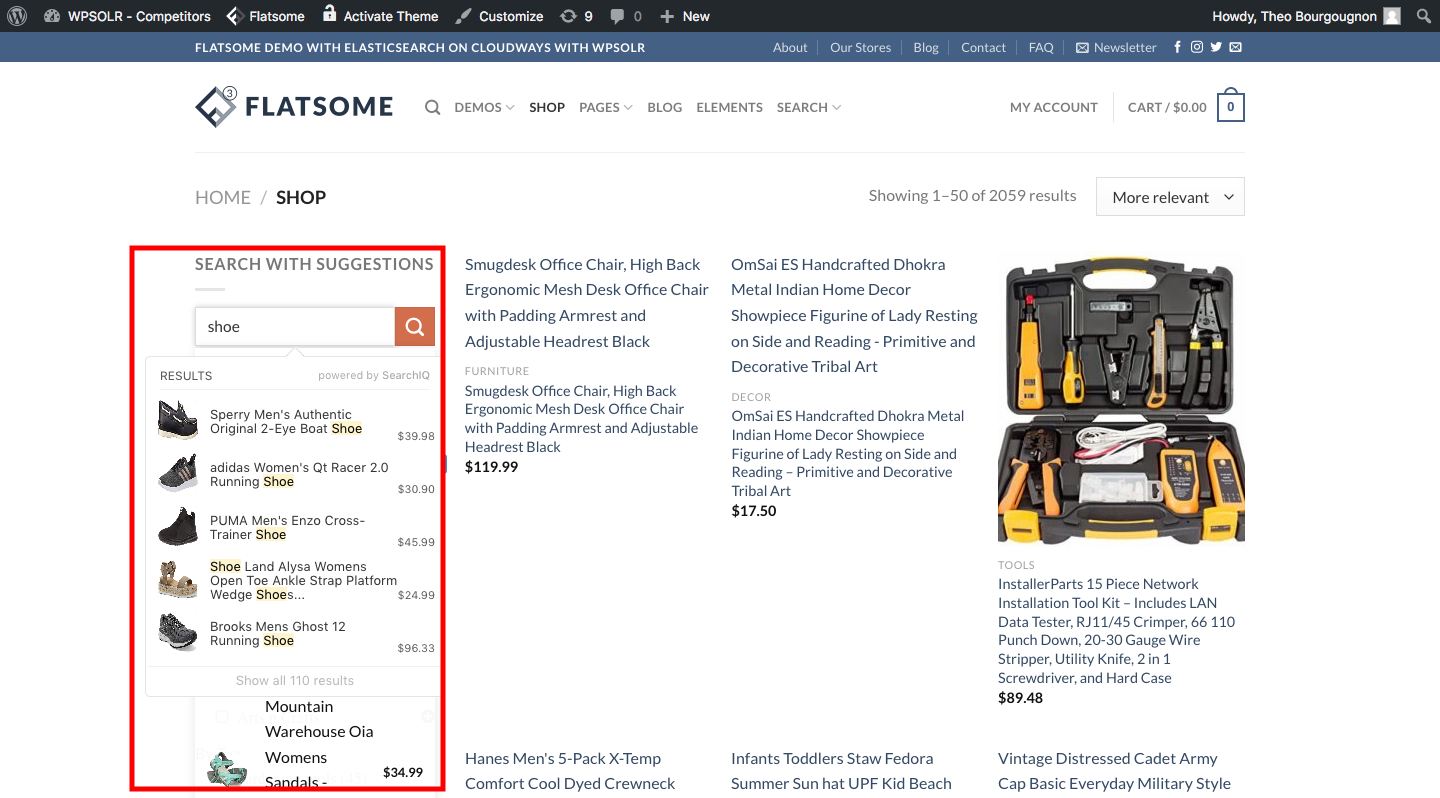The height and width of the screenshot is (798, 1440).
Task: Click the Flatsome logo
Action: pos(294,107)
